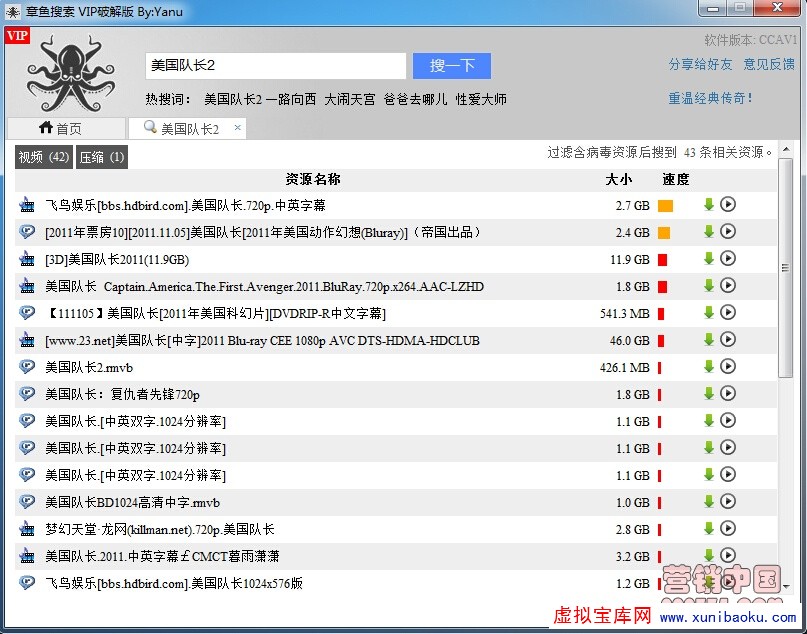Click the 重温经典传奇 link

(x=711, y=98)
